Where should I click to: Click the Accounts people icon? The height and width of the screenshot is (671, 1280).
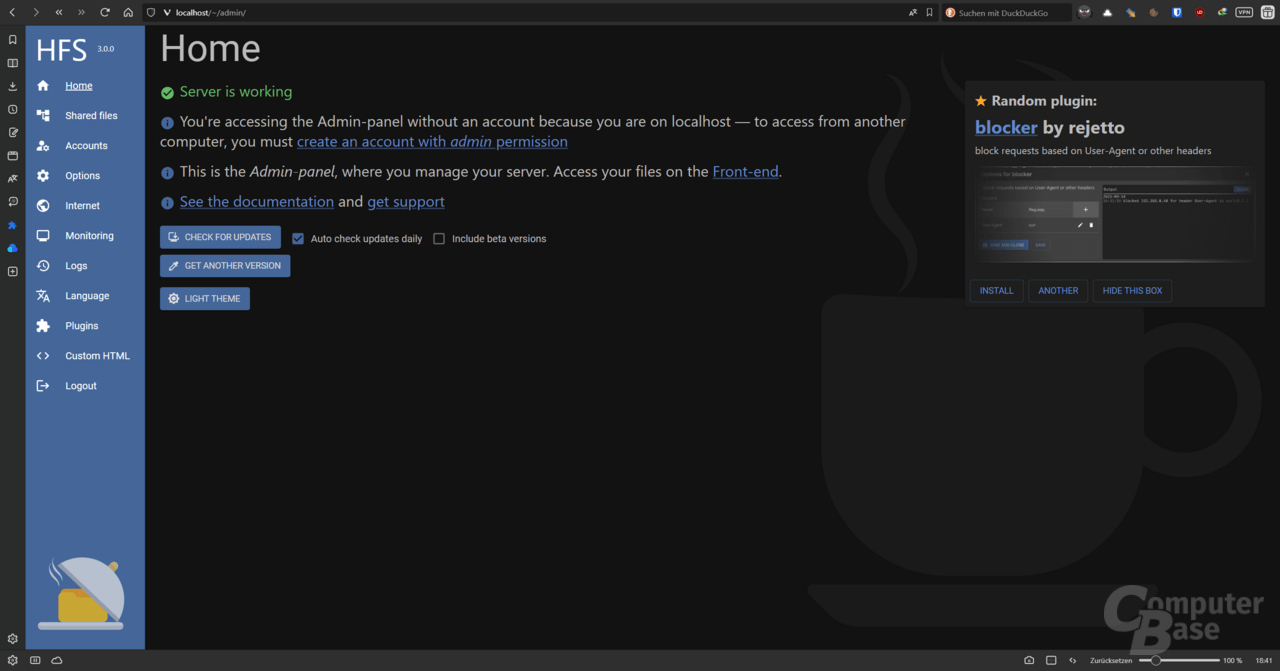43,146
